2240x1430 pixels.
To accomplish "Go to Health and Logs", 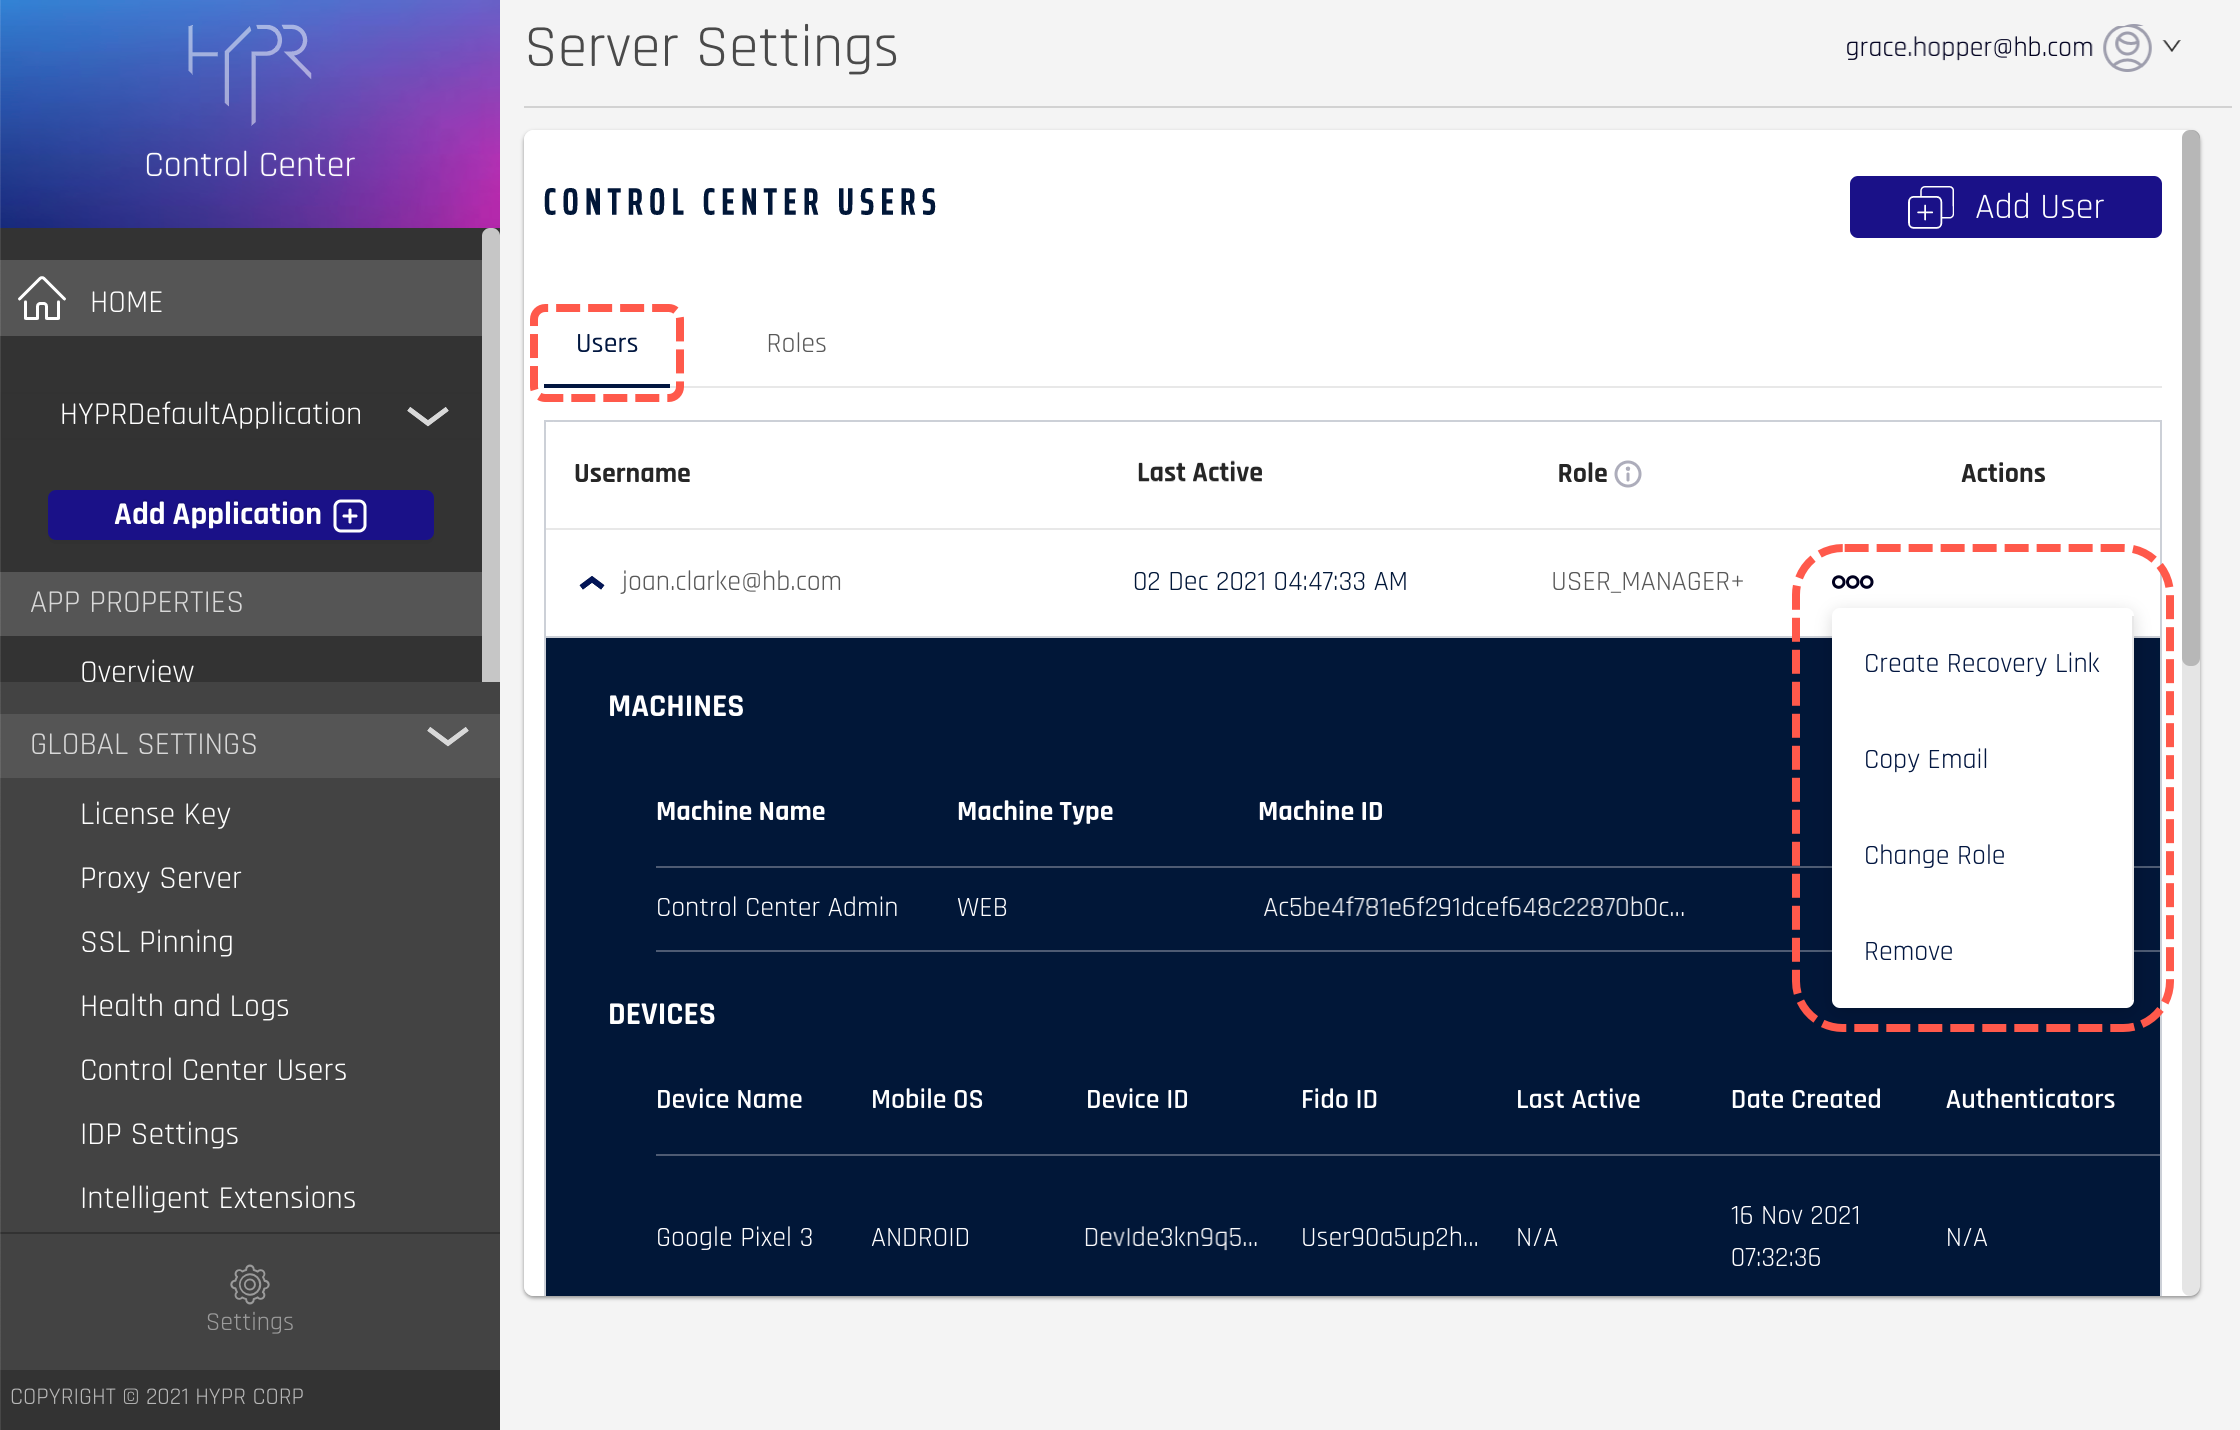I will (x=184, y=1006).
